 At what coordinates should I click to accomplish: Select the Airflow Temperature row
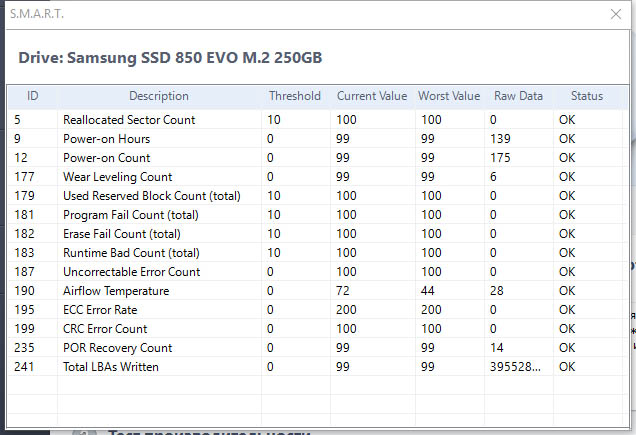click(x=316, y=291)
